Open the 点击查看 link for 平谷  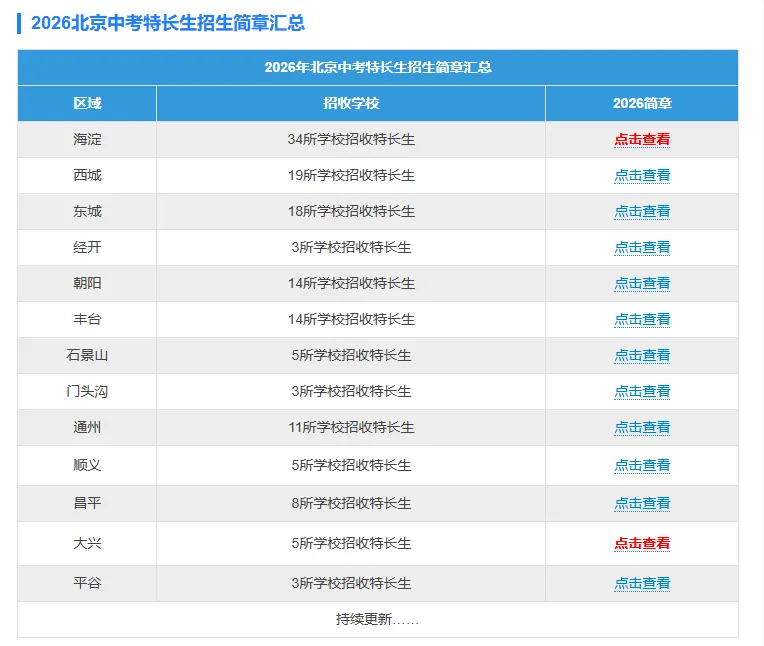[x=642, y=583]
